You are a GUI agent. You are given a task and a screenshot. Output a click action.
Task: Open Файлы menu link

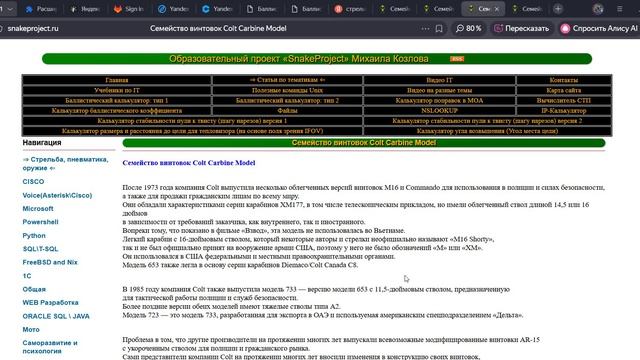point(287,111)
